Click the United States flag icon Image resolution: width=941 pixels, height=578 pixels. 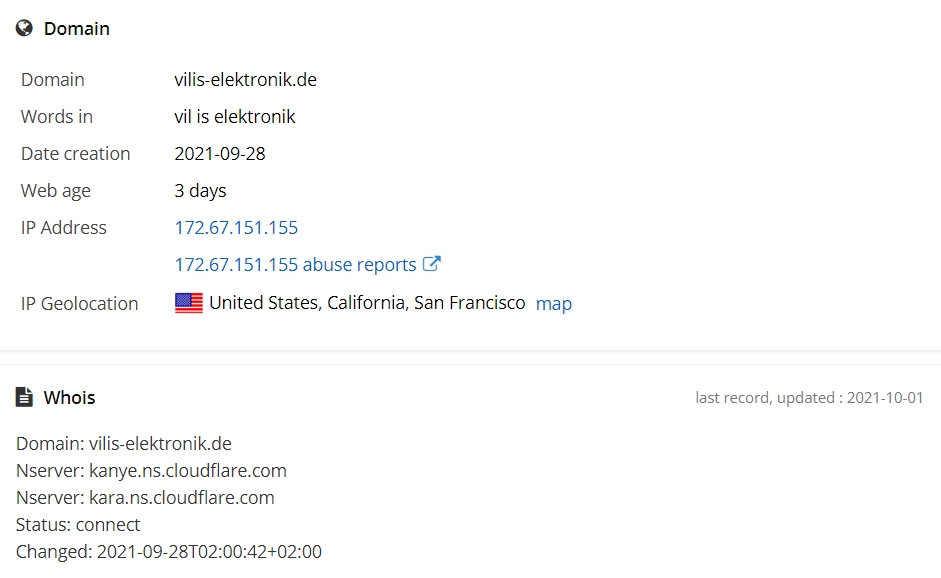click(x=188, y=303)
